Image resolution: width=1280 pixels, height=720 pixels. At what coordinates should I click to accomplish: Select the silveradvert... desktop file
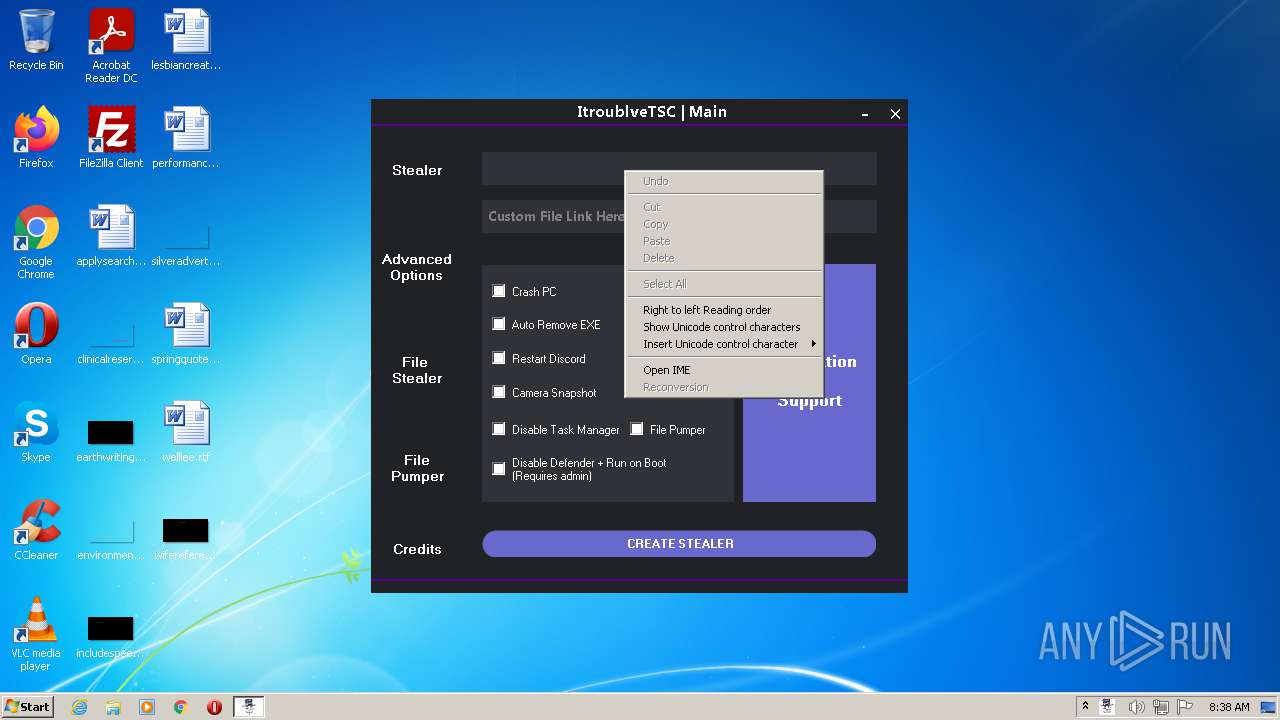(186, 246)
